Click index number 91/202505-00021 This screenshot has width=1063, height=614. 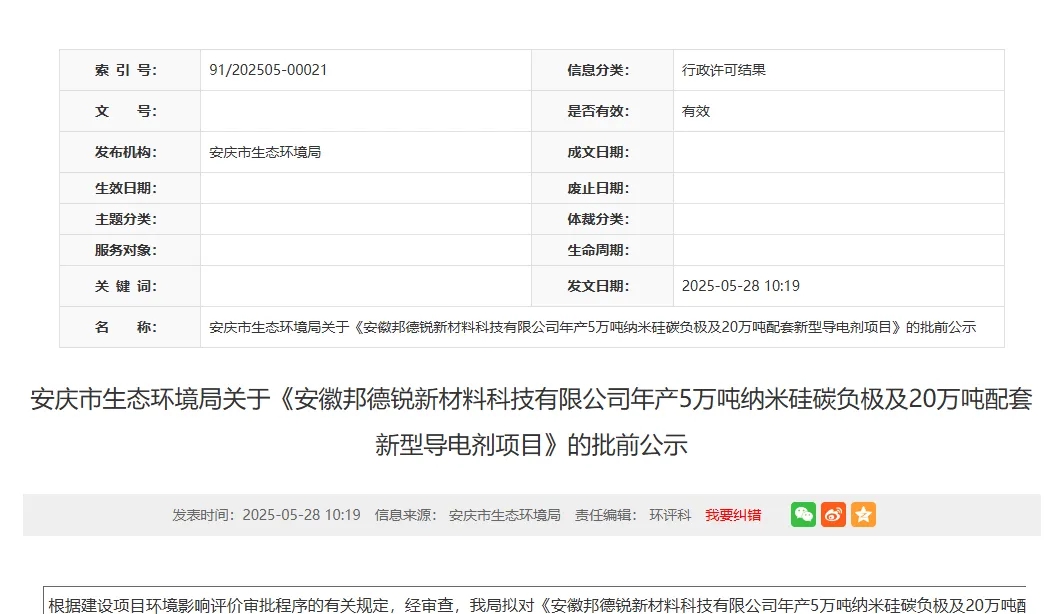(268, 70)
